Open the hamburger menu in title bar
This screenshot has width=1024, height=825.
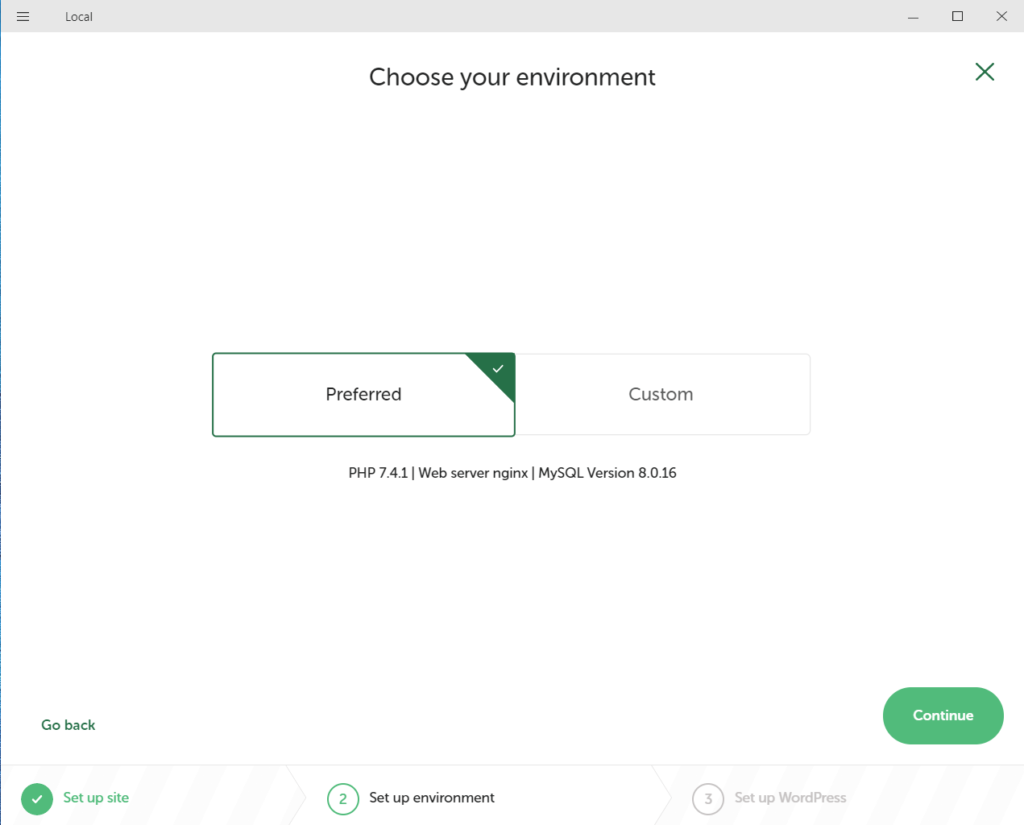[23, 17]
